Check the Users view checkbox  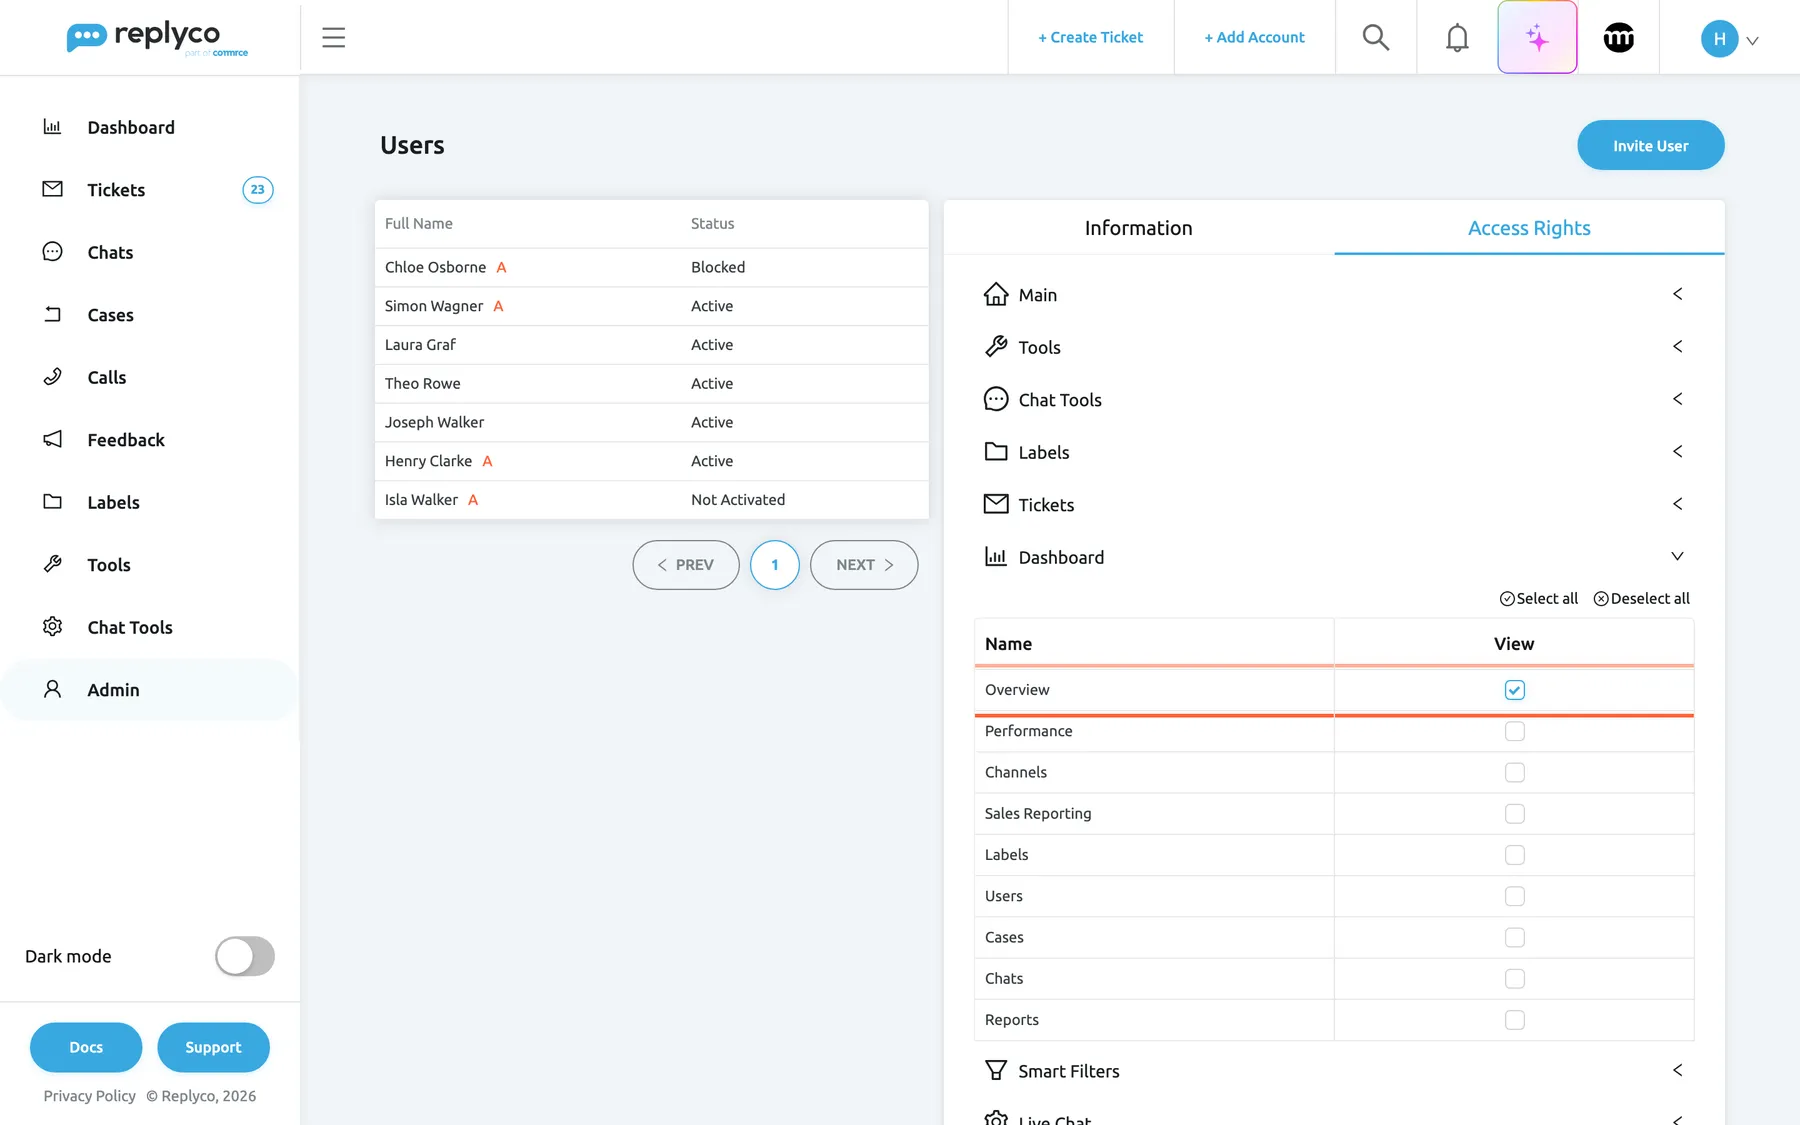pyautogui.click(x=1514, y=896)
